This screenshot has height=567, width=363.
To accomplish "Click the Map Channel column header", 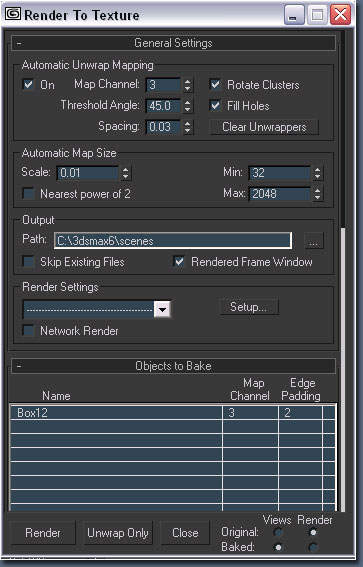I will 250,389.
